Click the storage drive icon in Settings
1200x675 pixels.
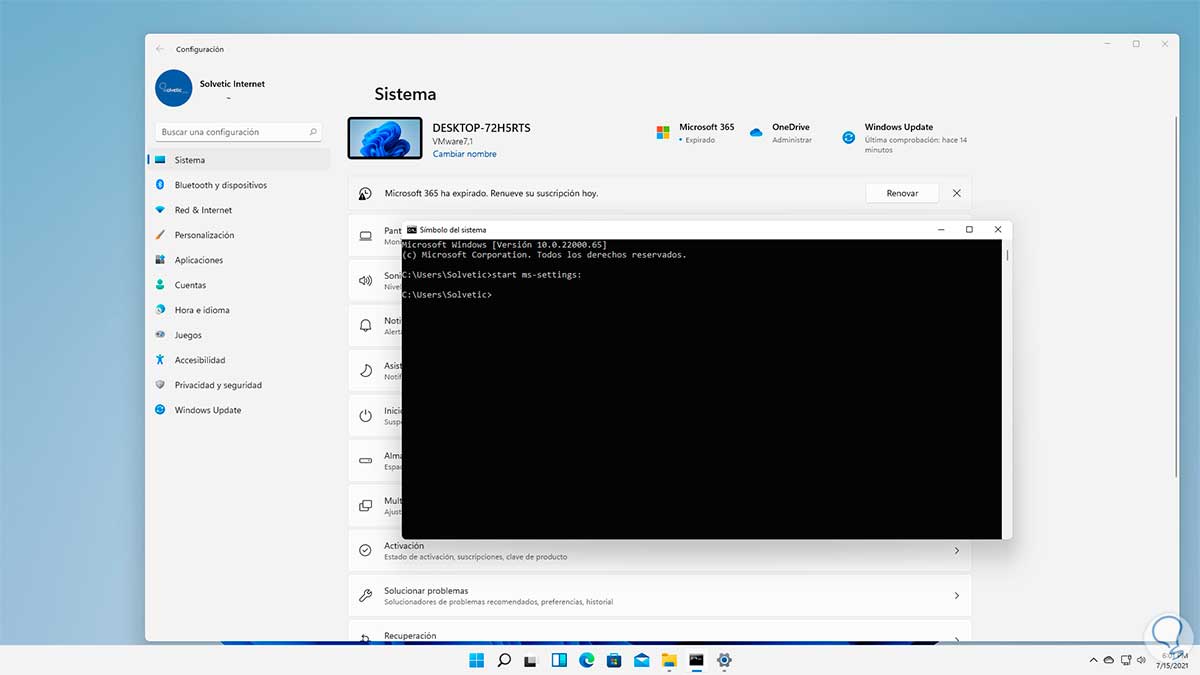(x=365, y=460)
